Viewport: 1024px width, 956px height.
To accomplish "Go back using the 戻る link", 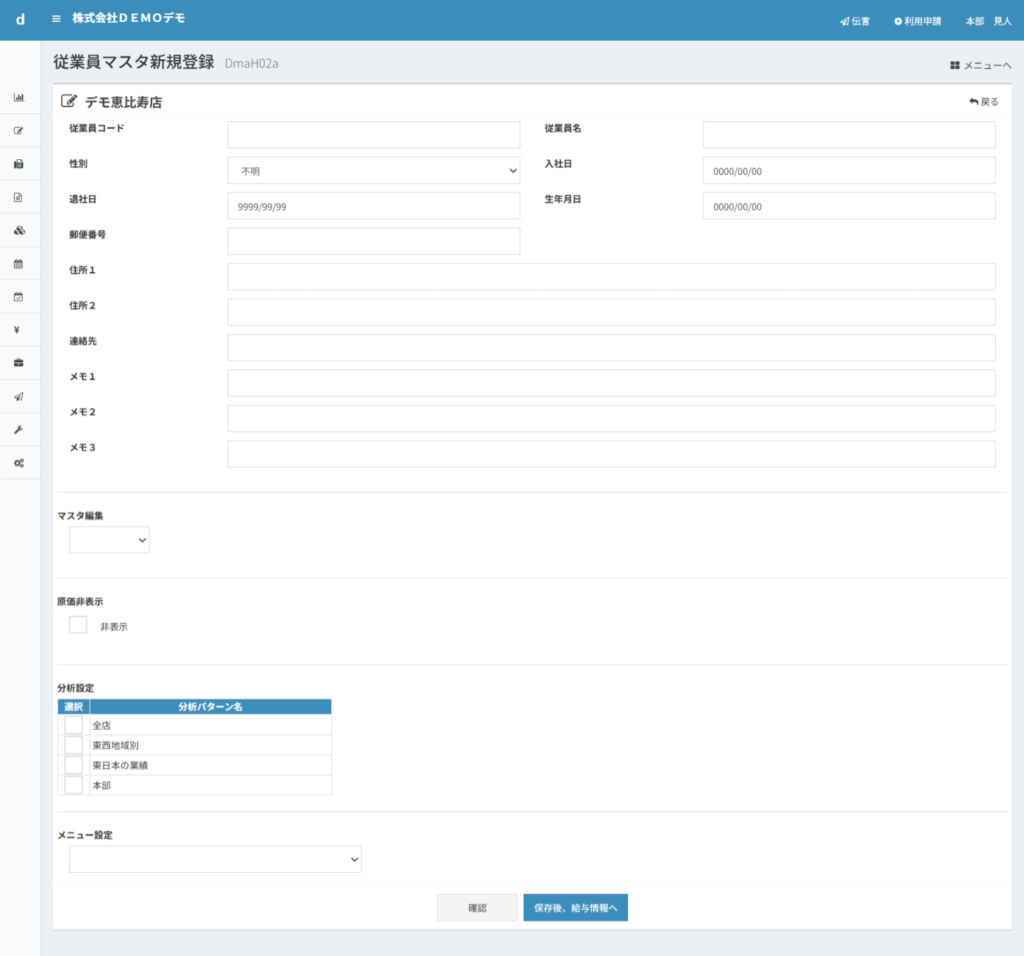I will [983, 102].
